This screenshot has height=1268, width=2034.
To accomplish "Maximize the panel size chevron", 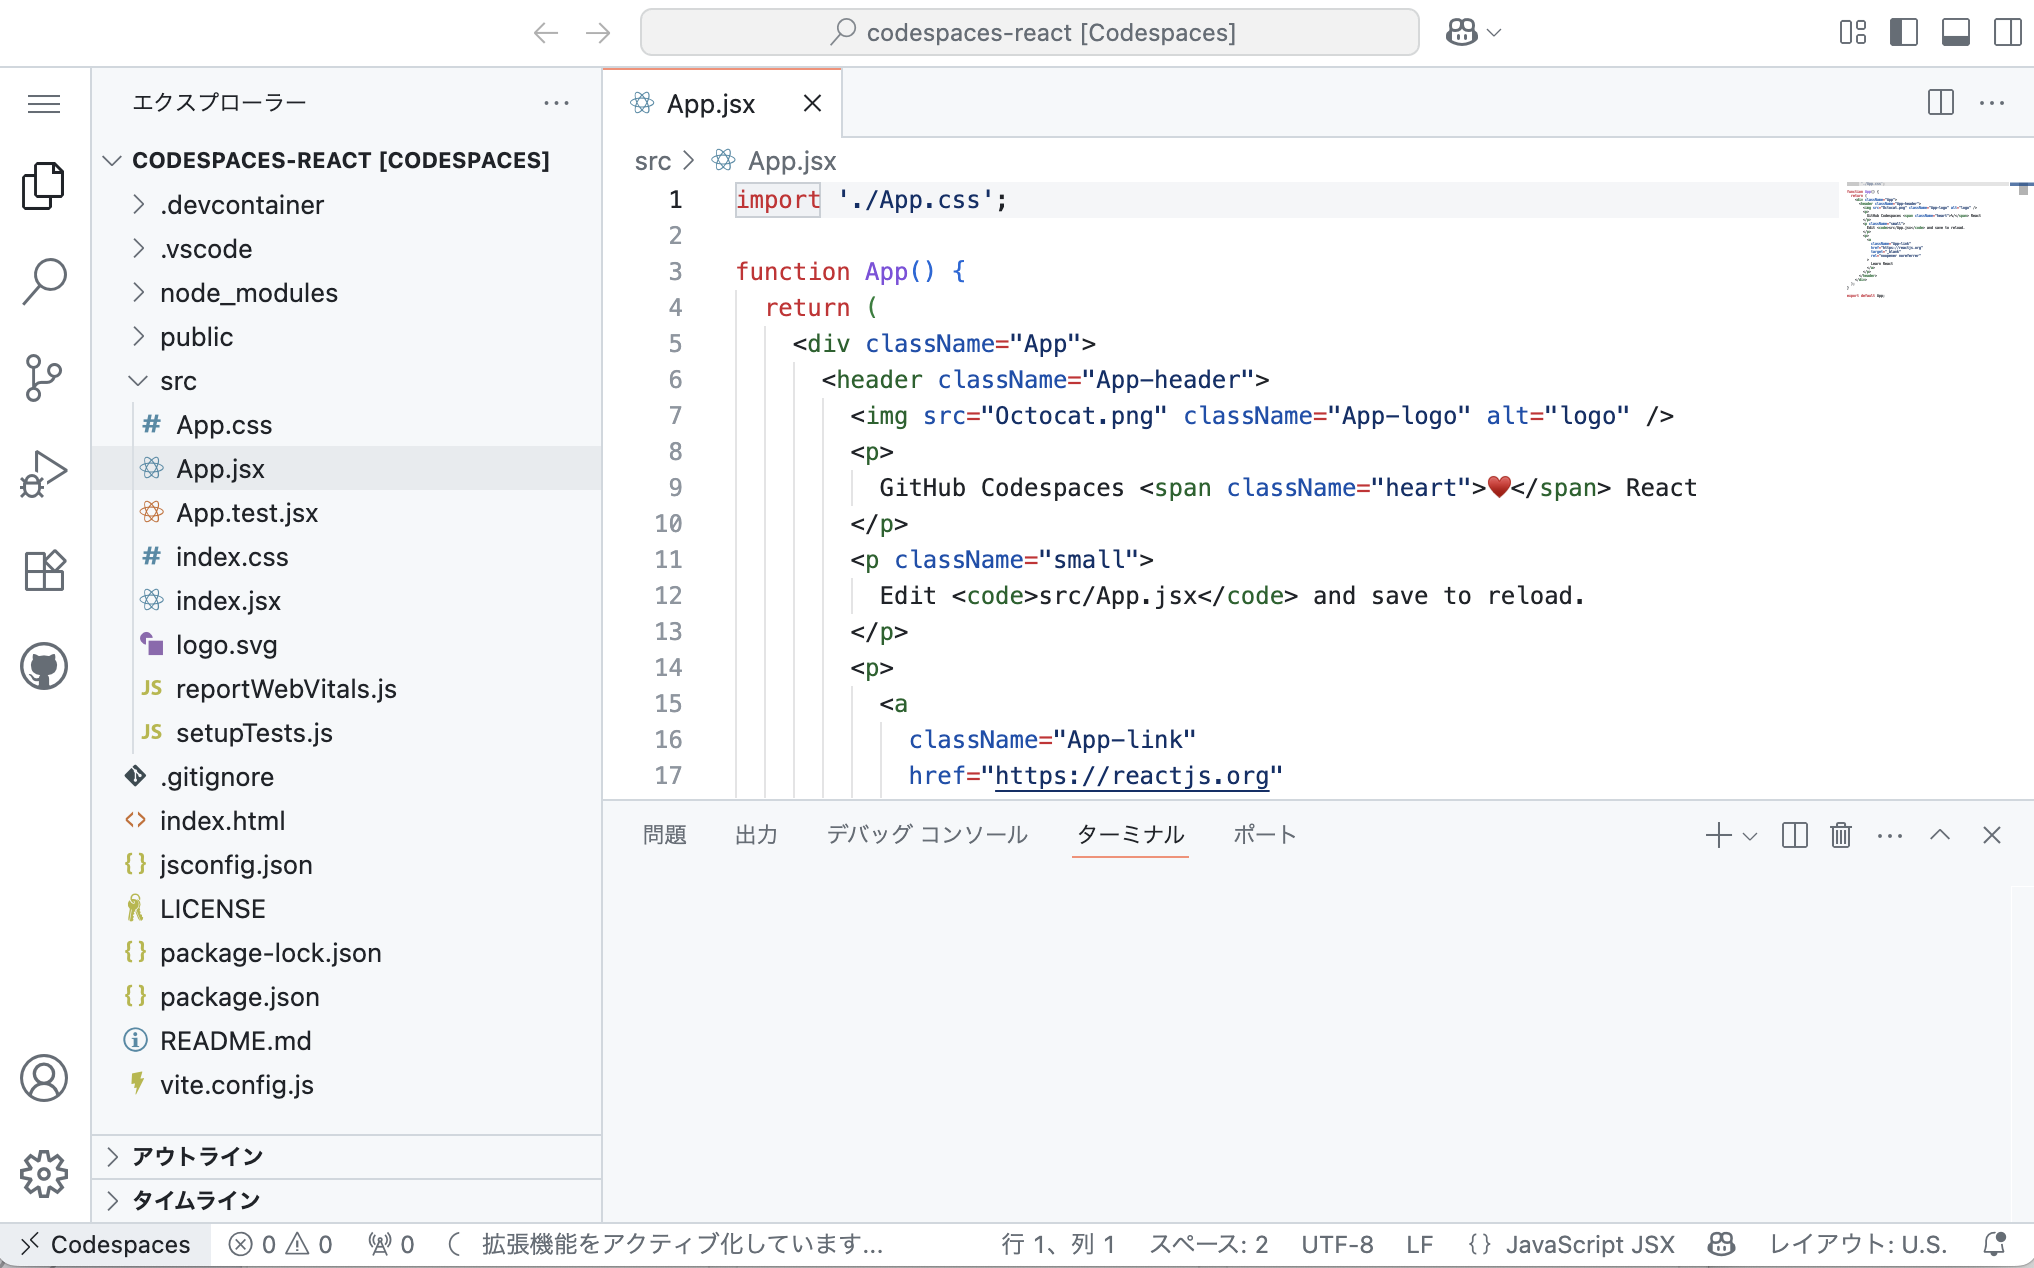I will point(1940,835).
